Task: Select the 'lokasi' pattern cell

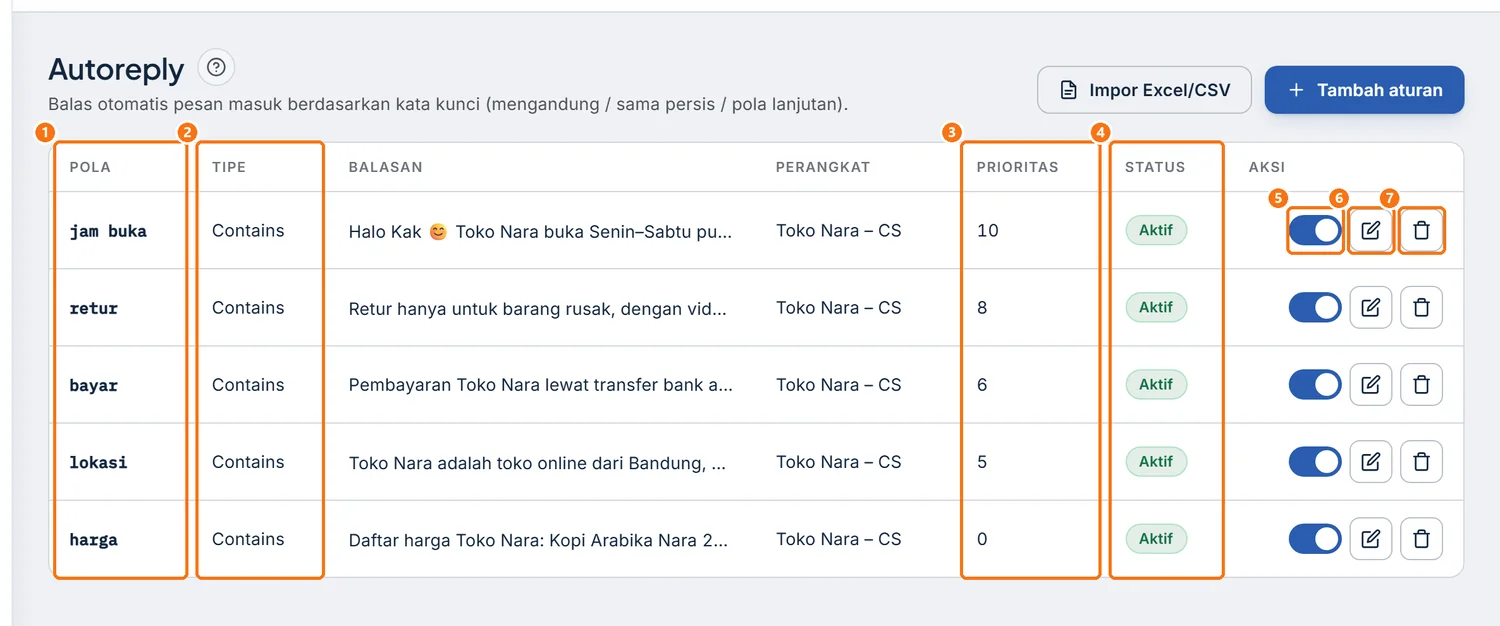Action: pos(98,462)
